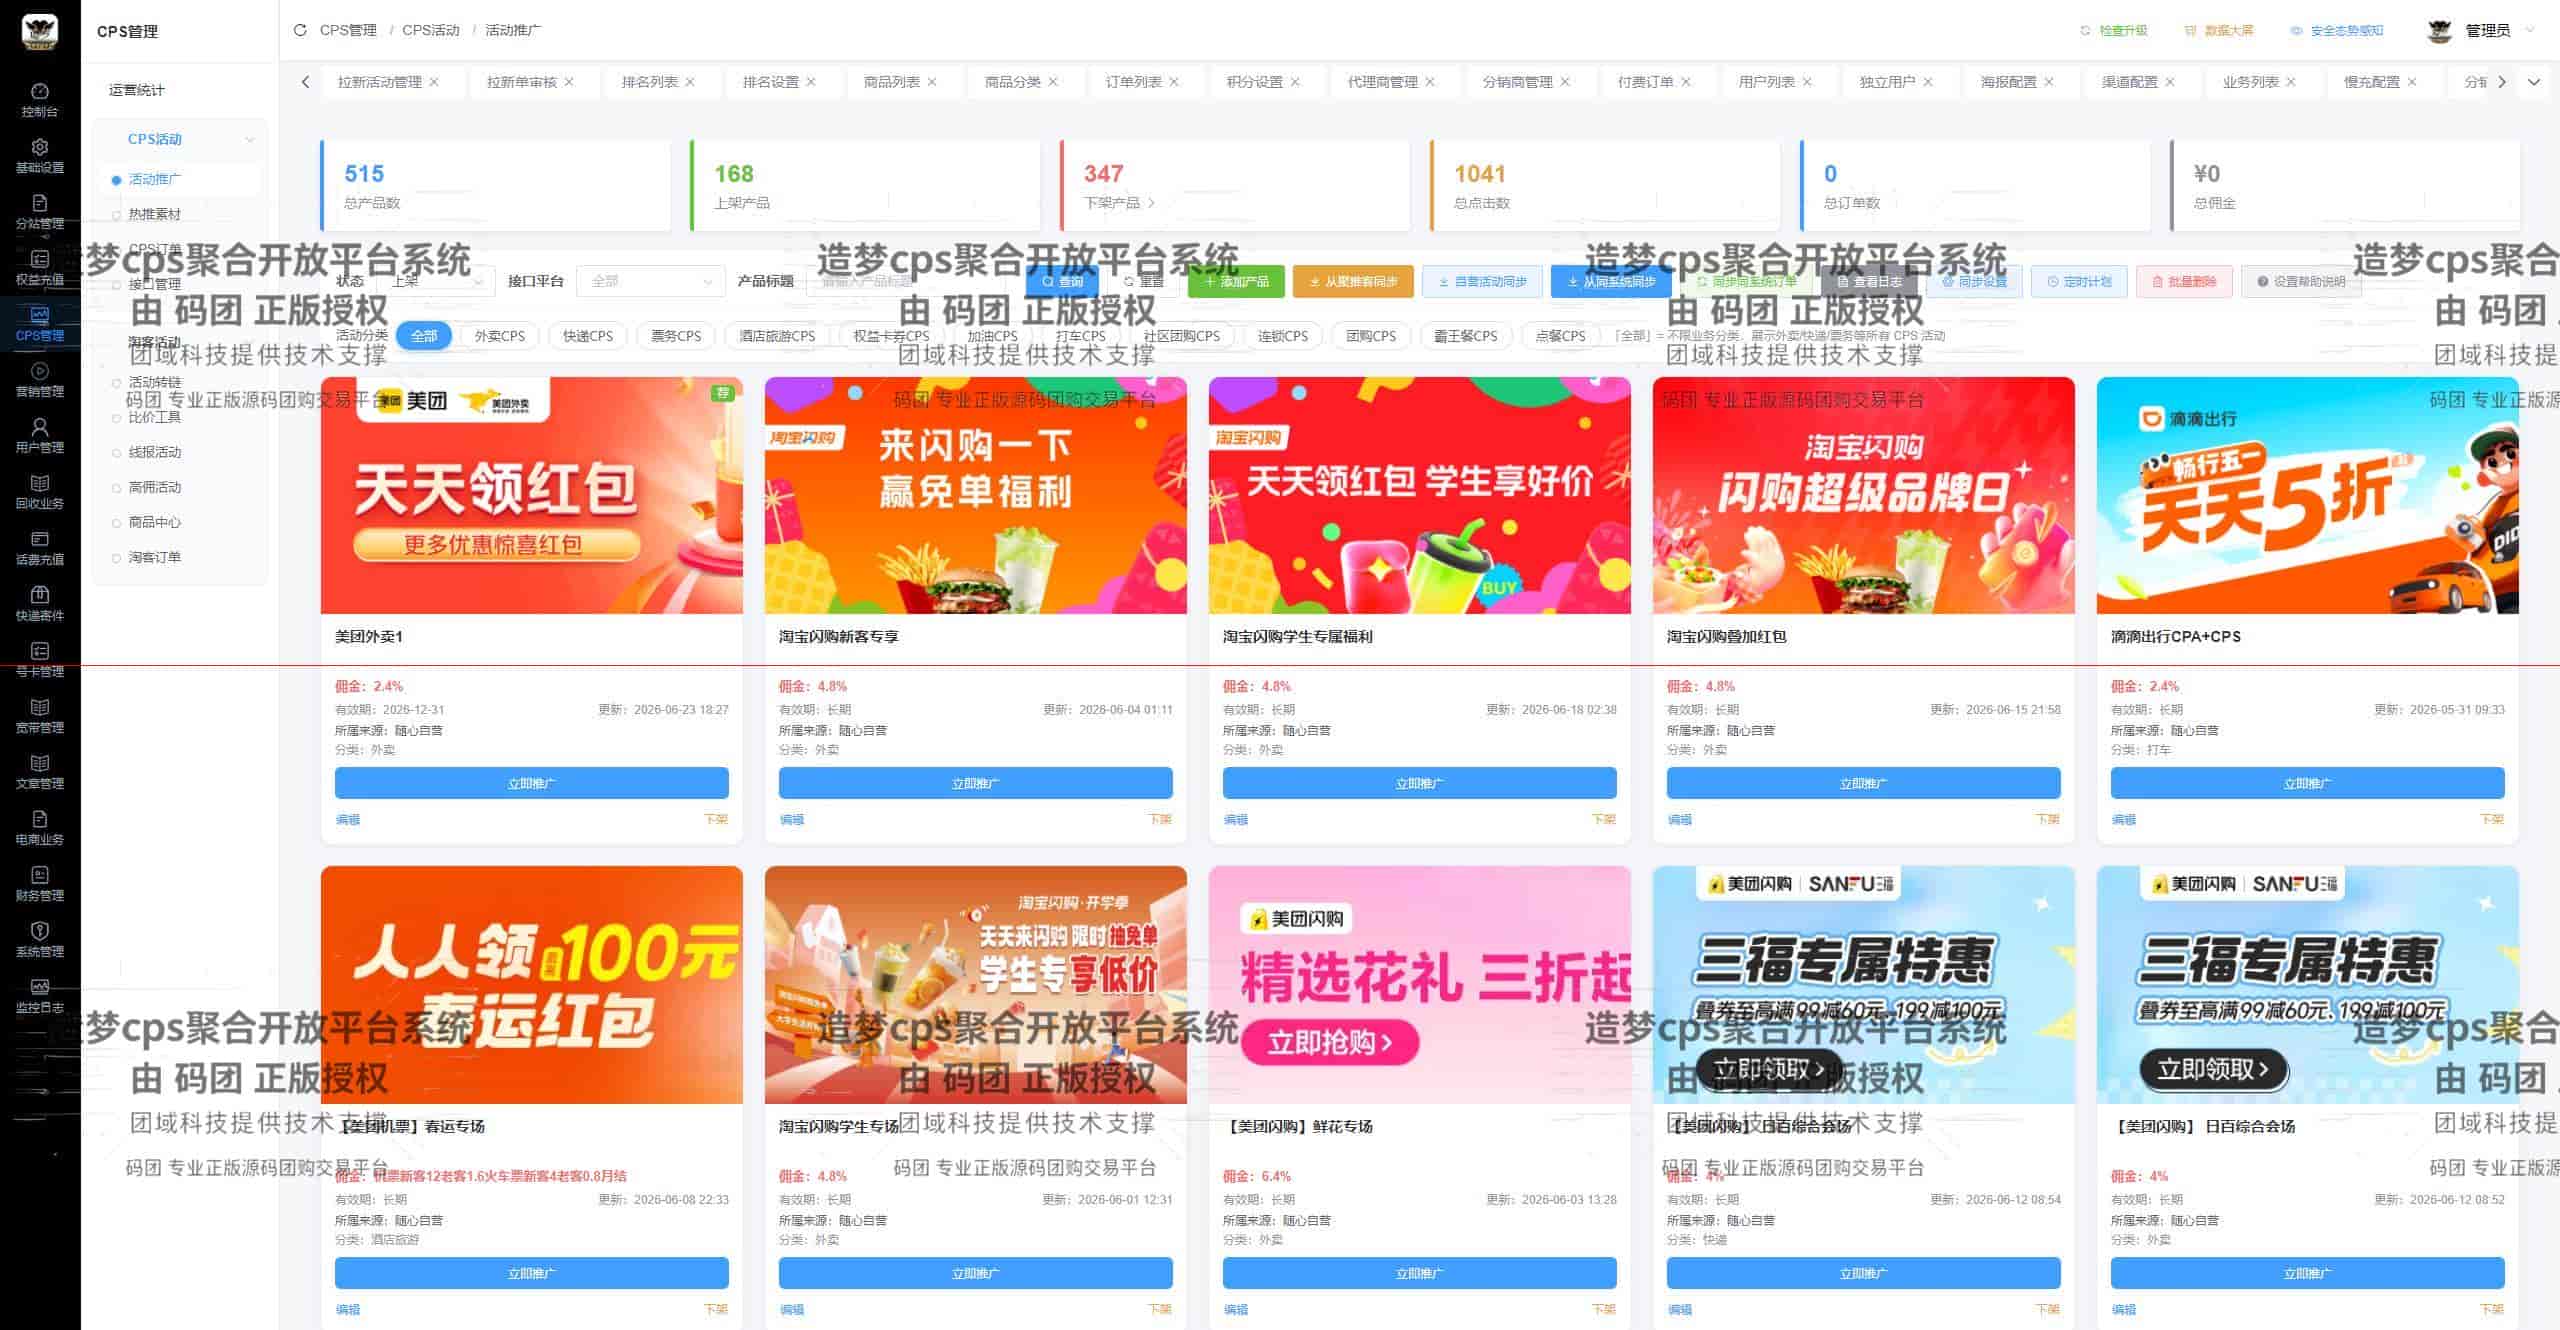2560x1330 pixels.
Task: Close the 拉新活动管理 tab
Action: click(x=434, y=82)
